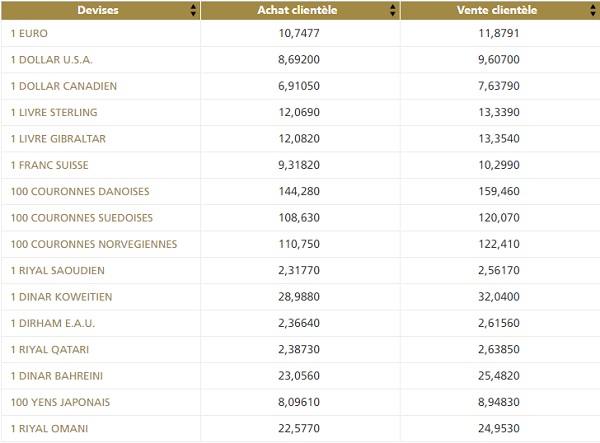Viewport: 600px width, 443px height.
Task: Open the 1 FRANC SUISSE row
Action: (x=51, y=165)
